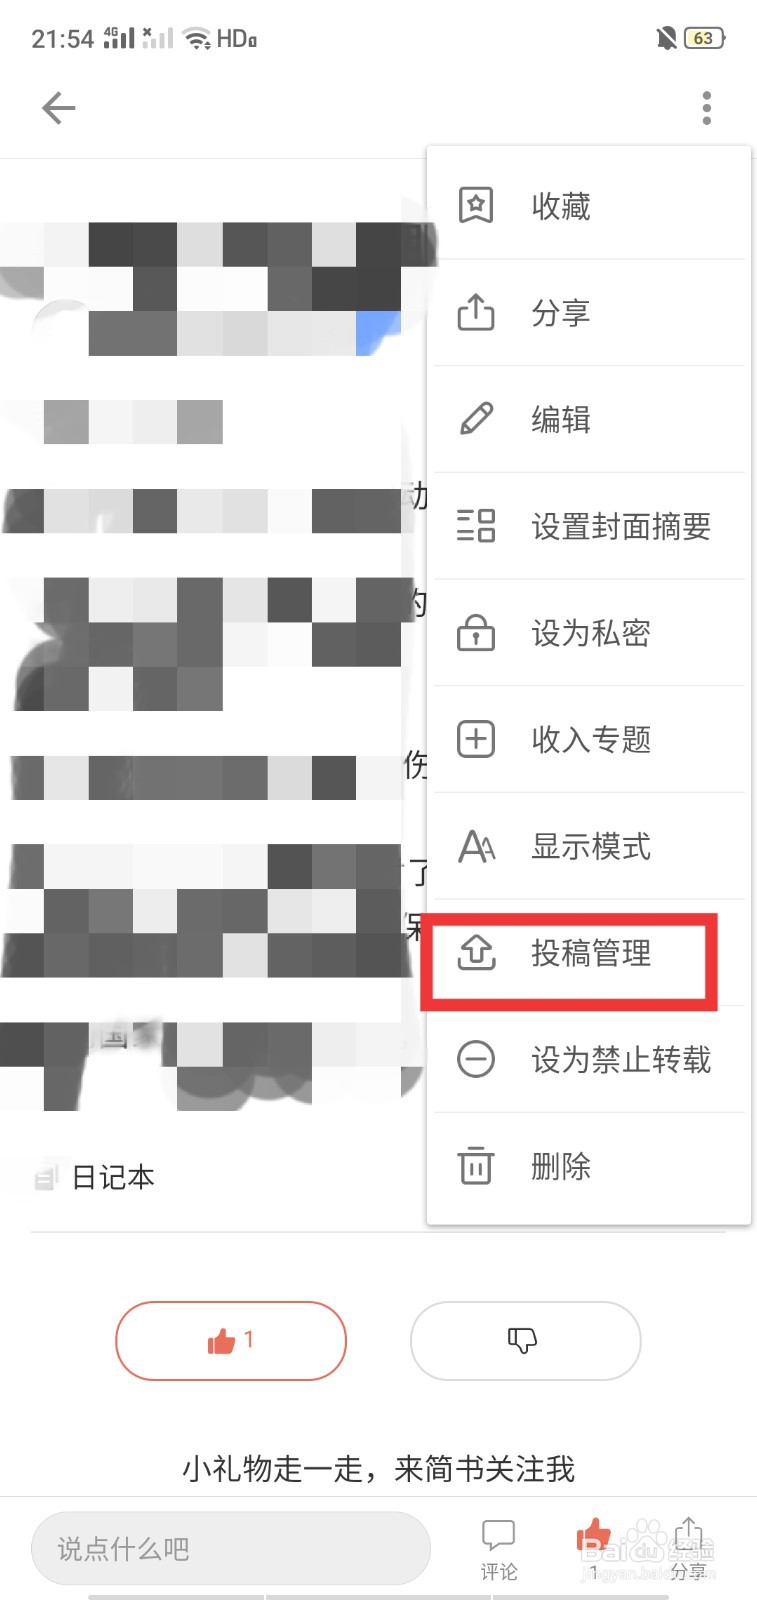Tap the 编辑 pencil icon
The height and width of the screenshot is (1600, 757).
(x=476, y=419)
